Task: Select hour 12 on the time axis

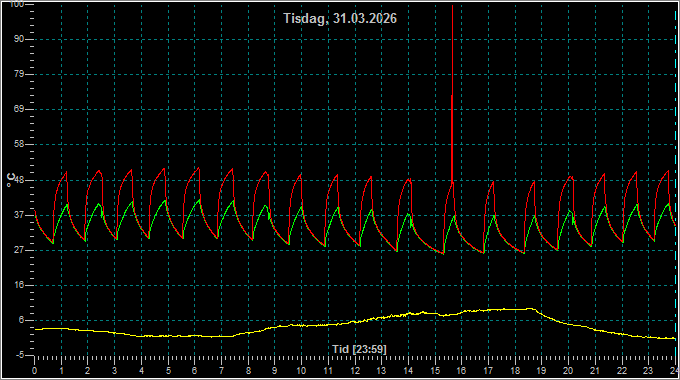Action: click(355, 371)
